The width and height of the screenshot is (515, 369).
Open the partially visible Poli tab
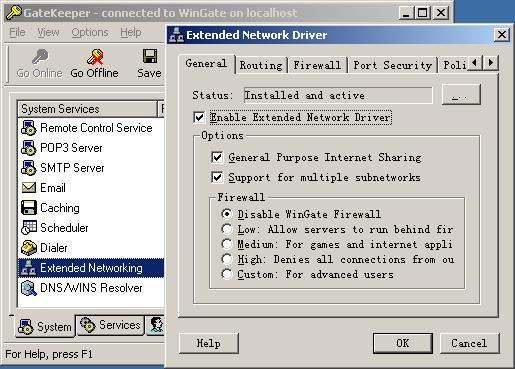[454, 65]
